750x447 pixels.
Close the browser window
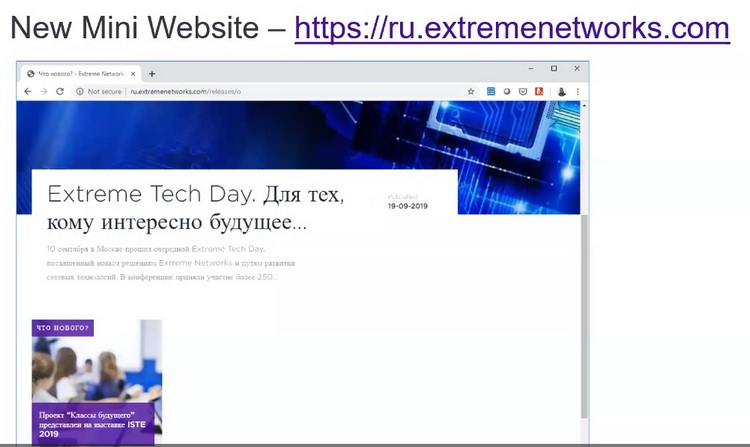[577, 68]
